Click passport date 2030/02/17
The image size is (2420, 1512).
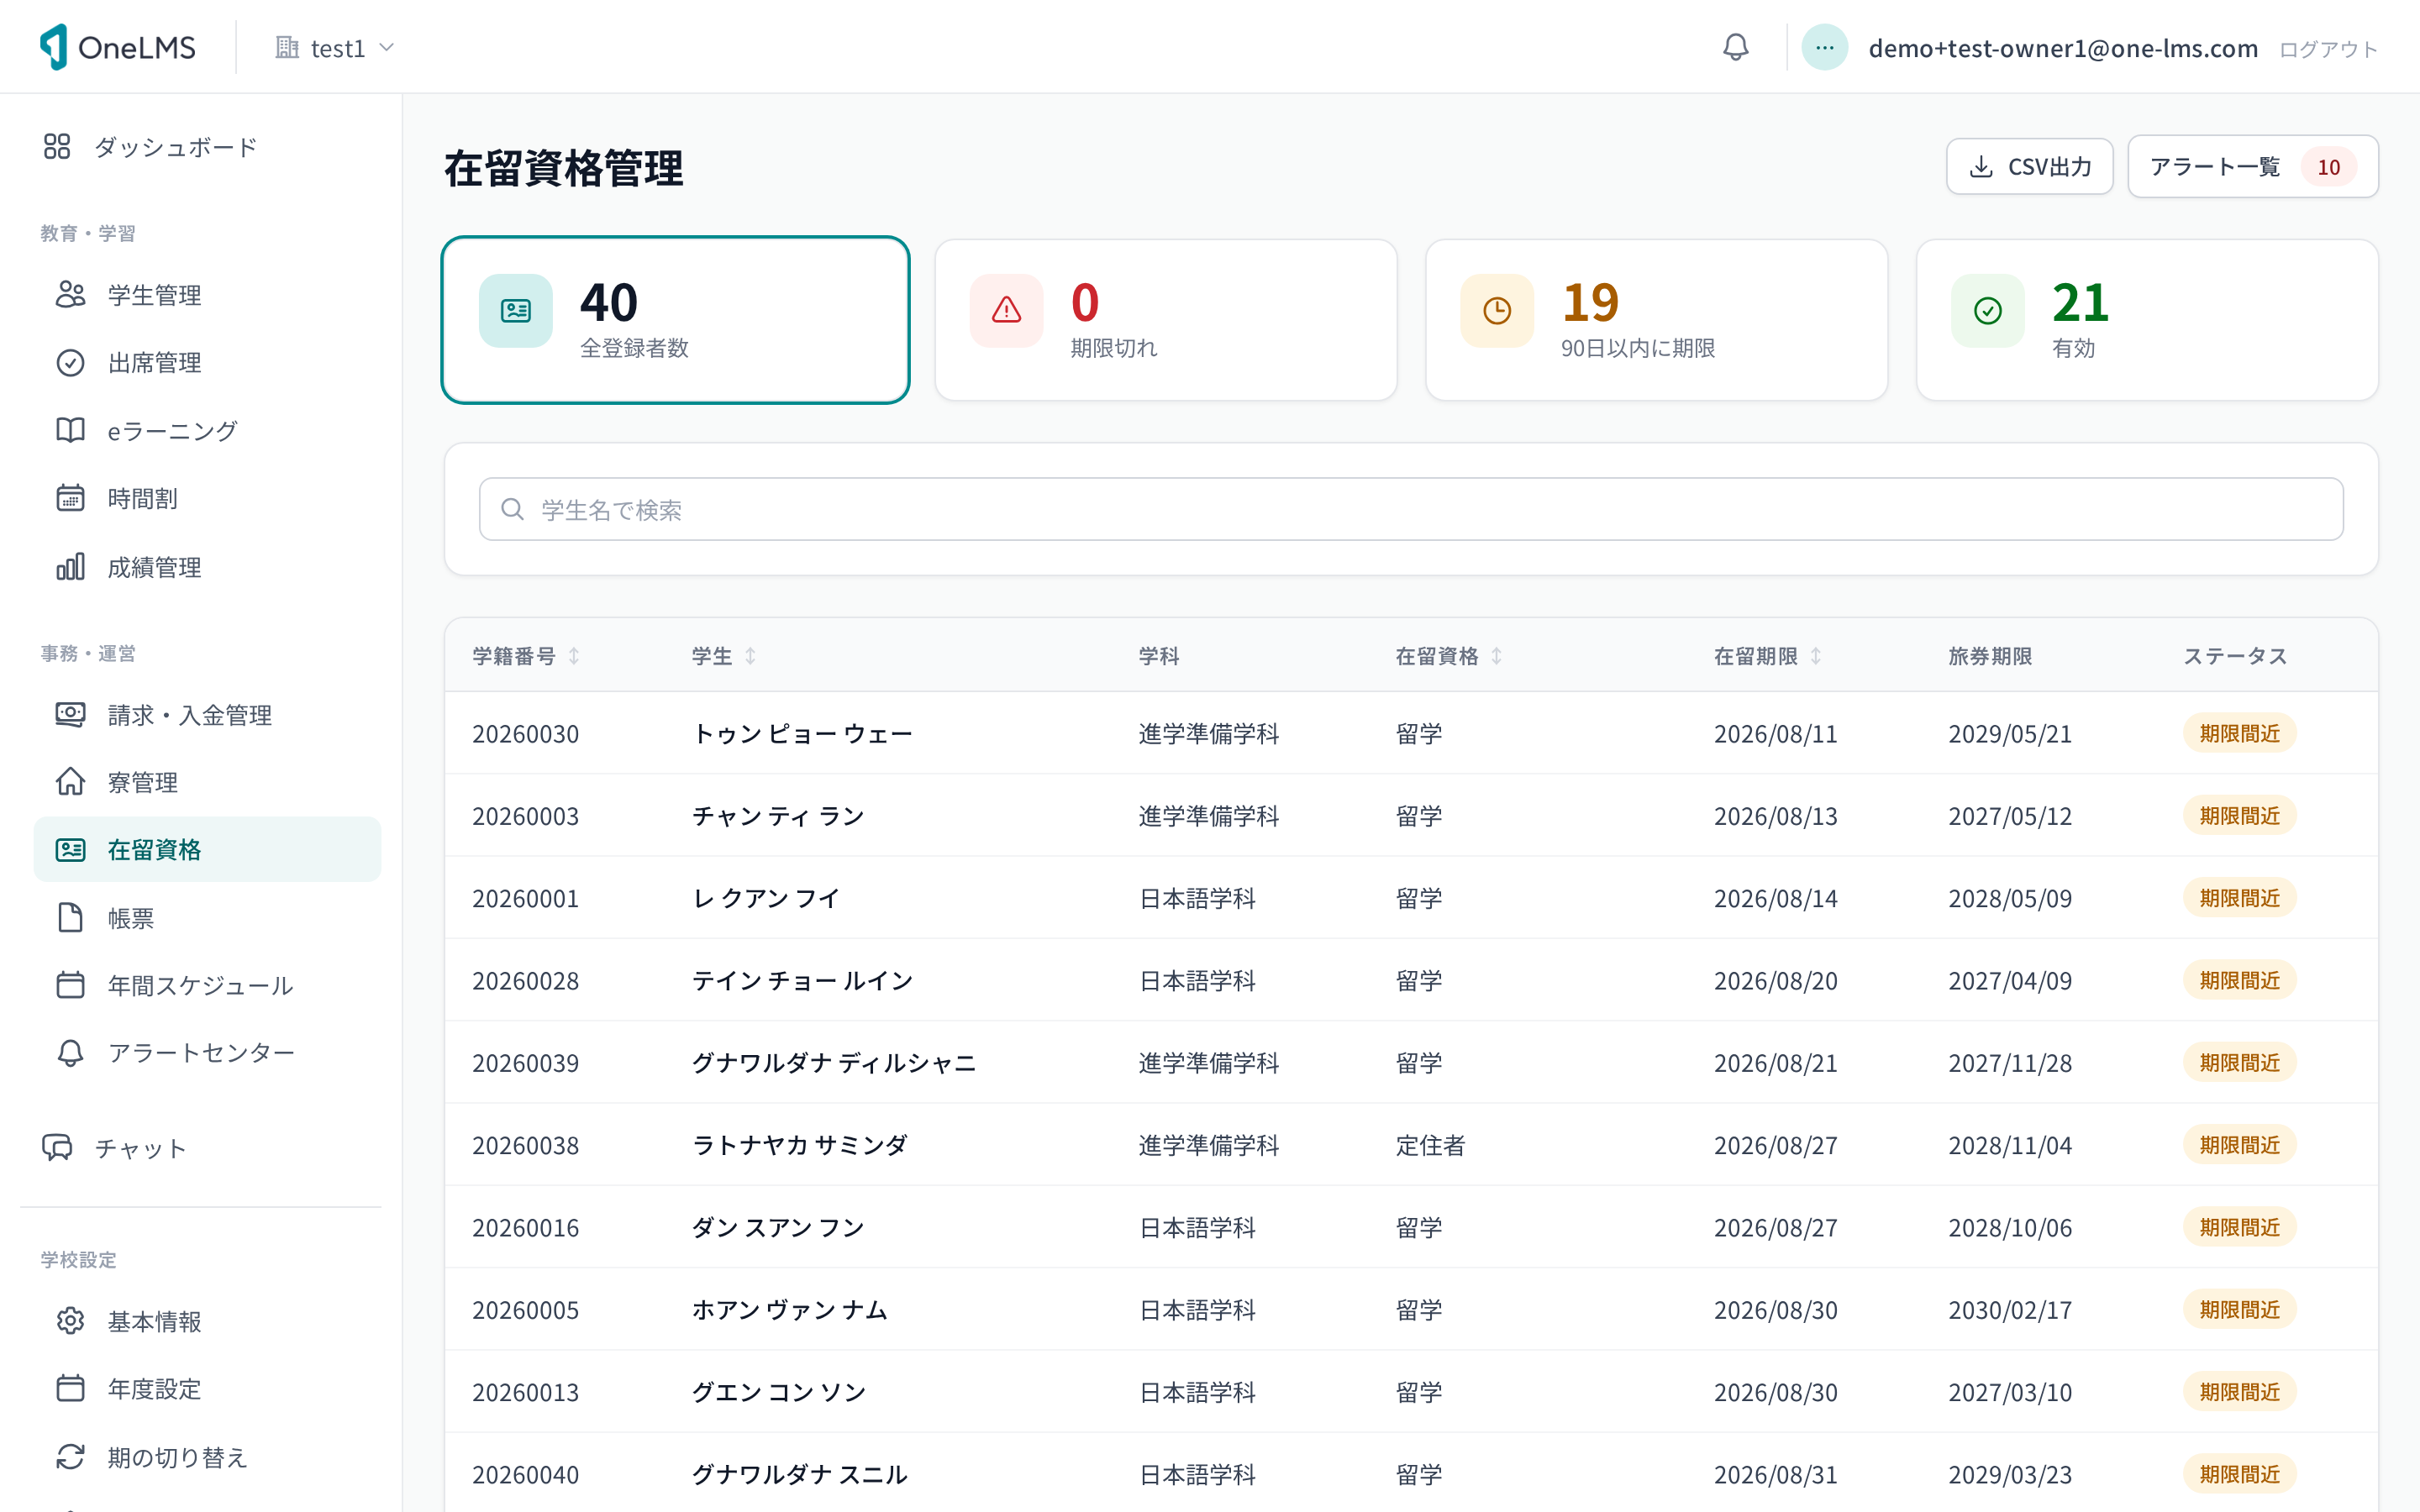point(2010,1310)
